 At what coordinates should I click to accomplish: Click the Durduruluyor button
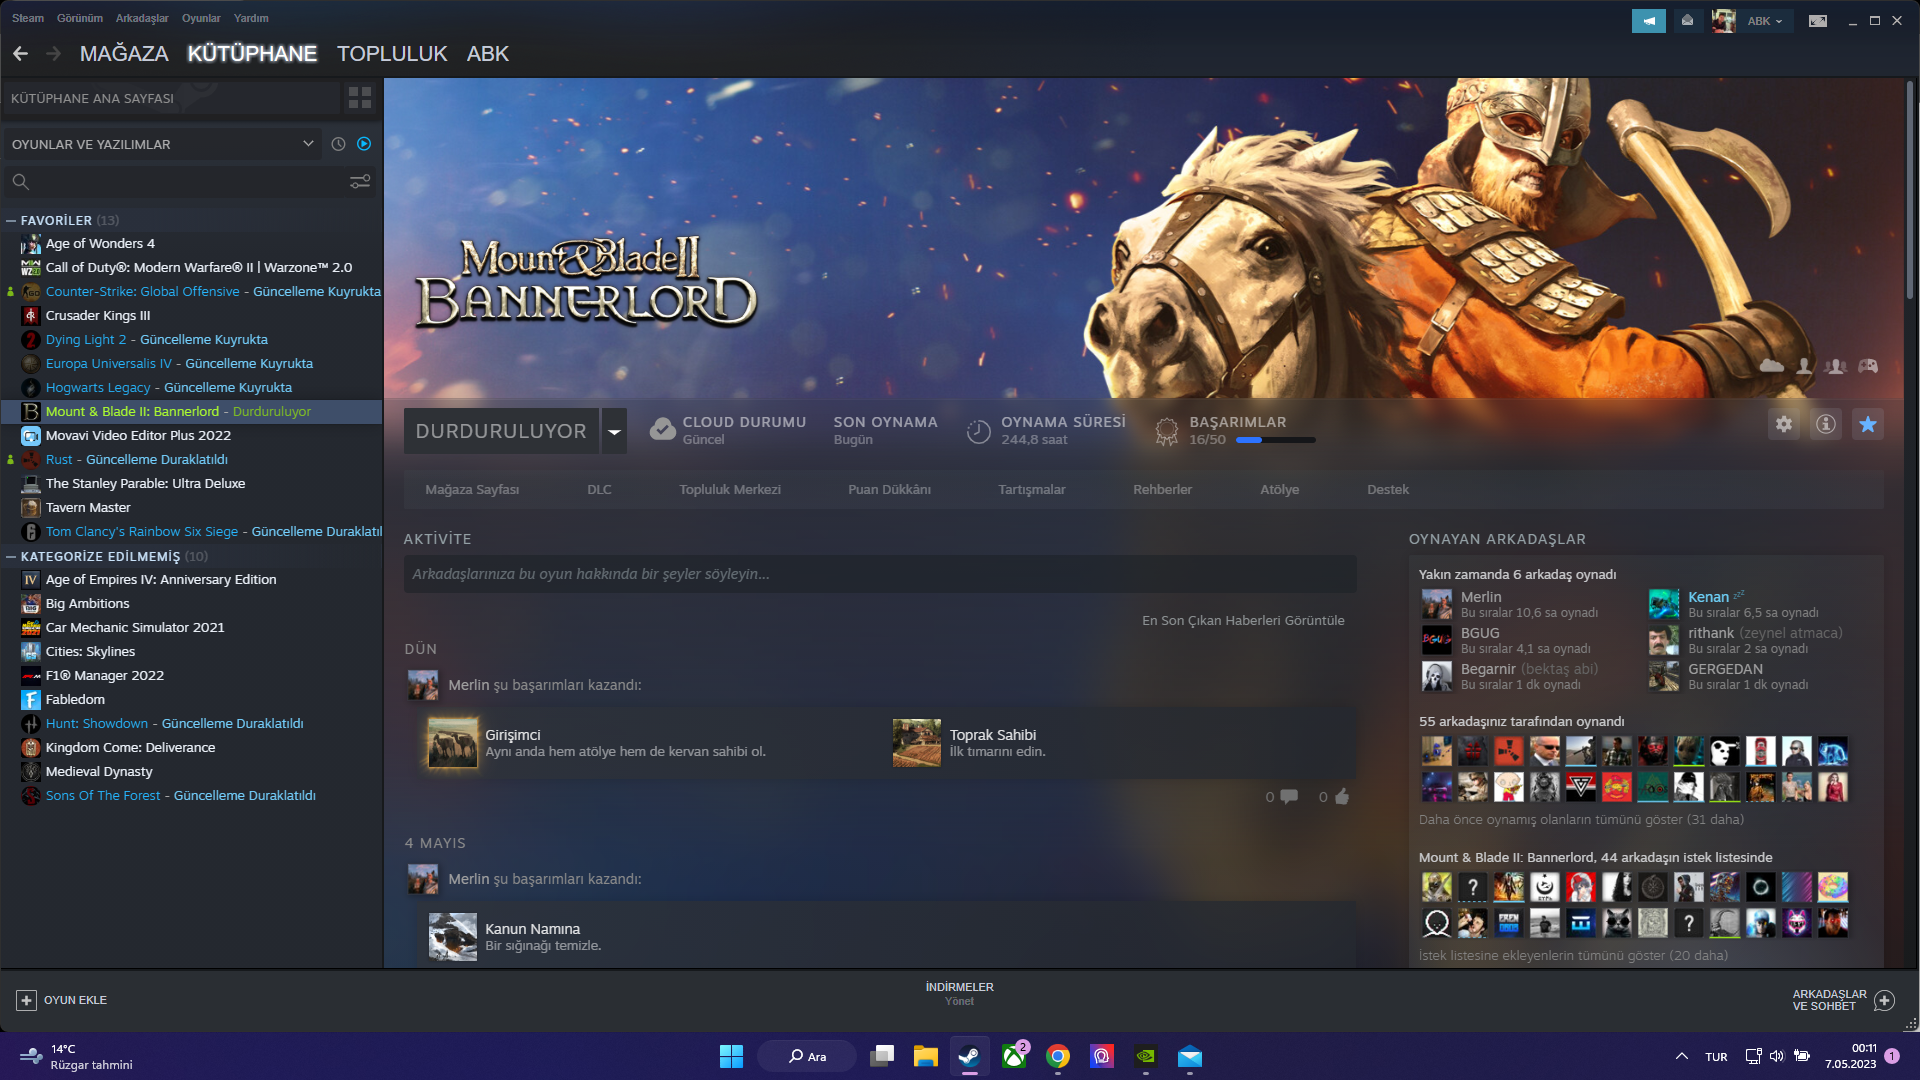point(501,431)
